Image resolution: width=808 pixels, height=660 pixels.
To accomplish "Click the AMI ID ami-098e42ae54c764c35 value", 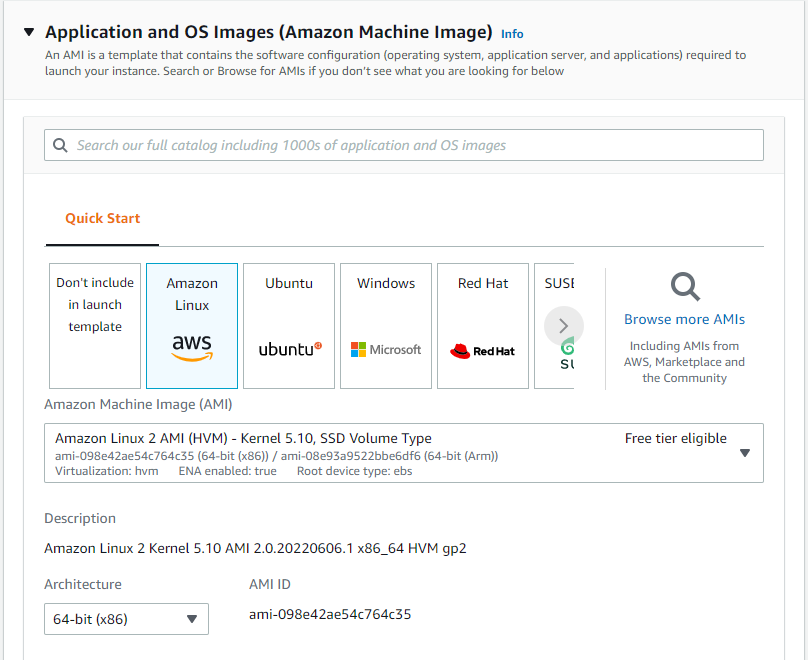I will 330,614.
